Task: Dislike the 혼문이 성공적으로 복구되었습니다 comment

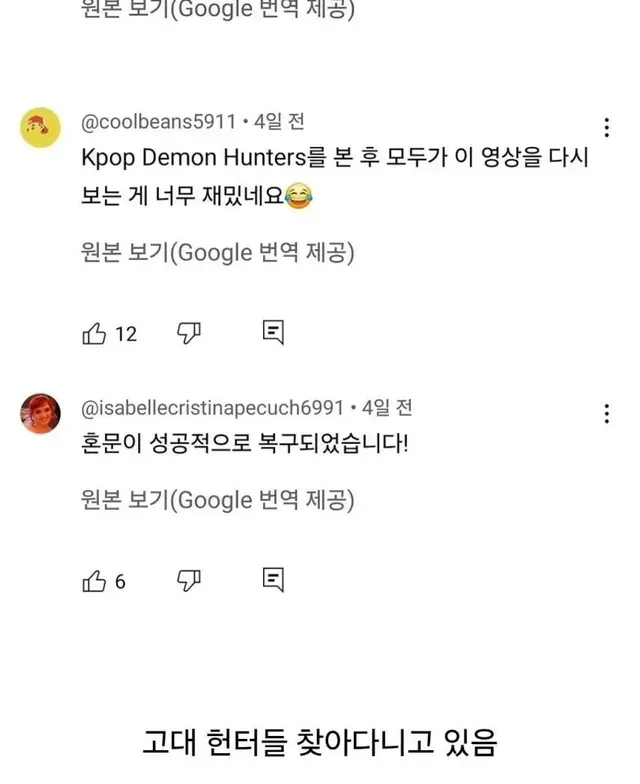Action: [x=189, y=580]
